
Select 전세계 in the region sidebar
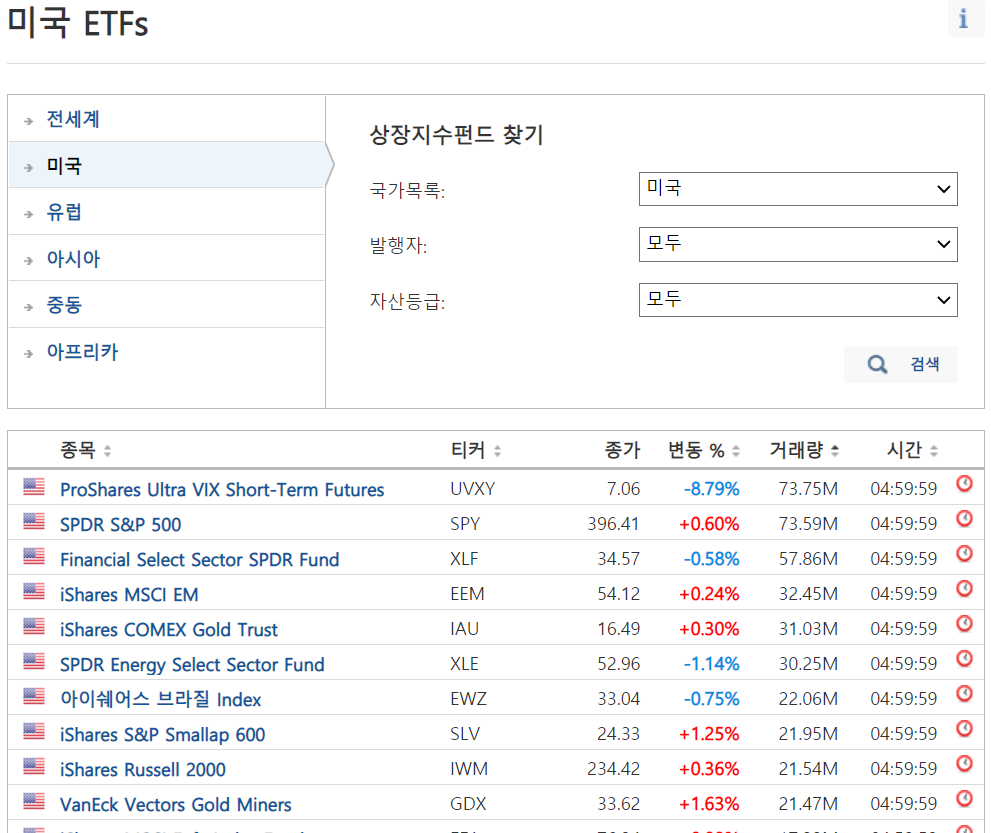click(x=73, y=119)
